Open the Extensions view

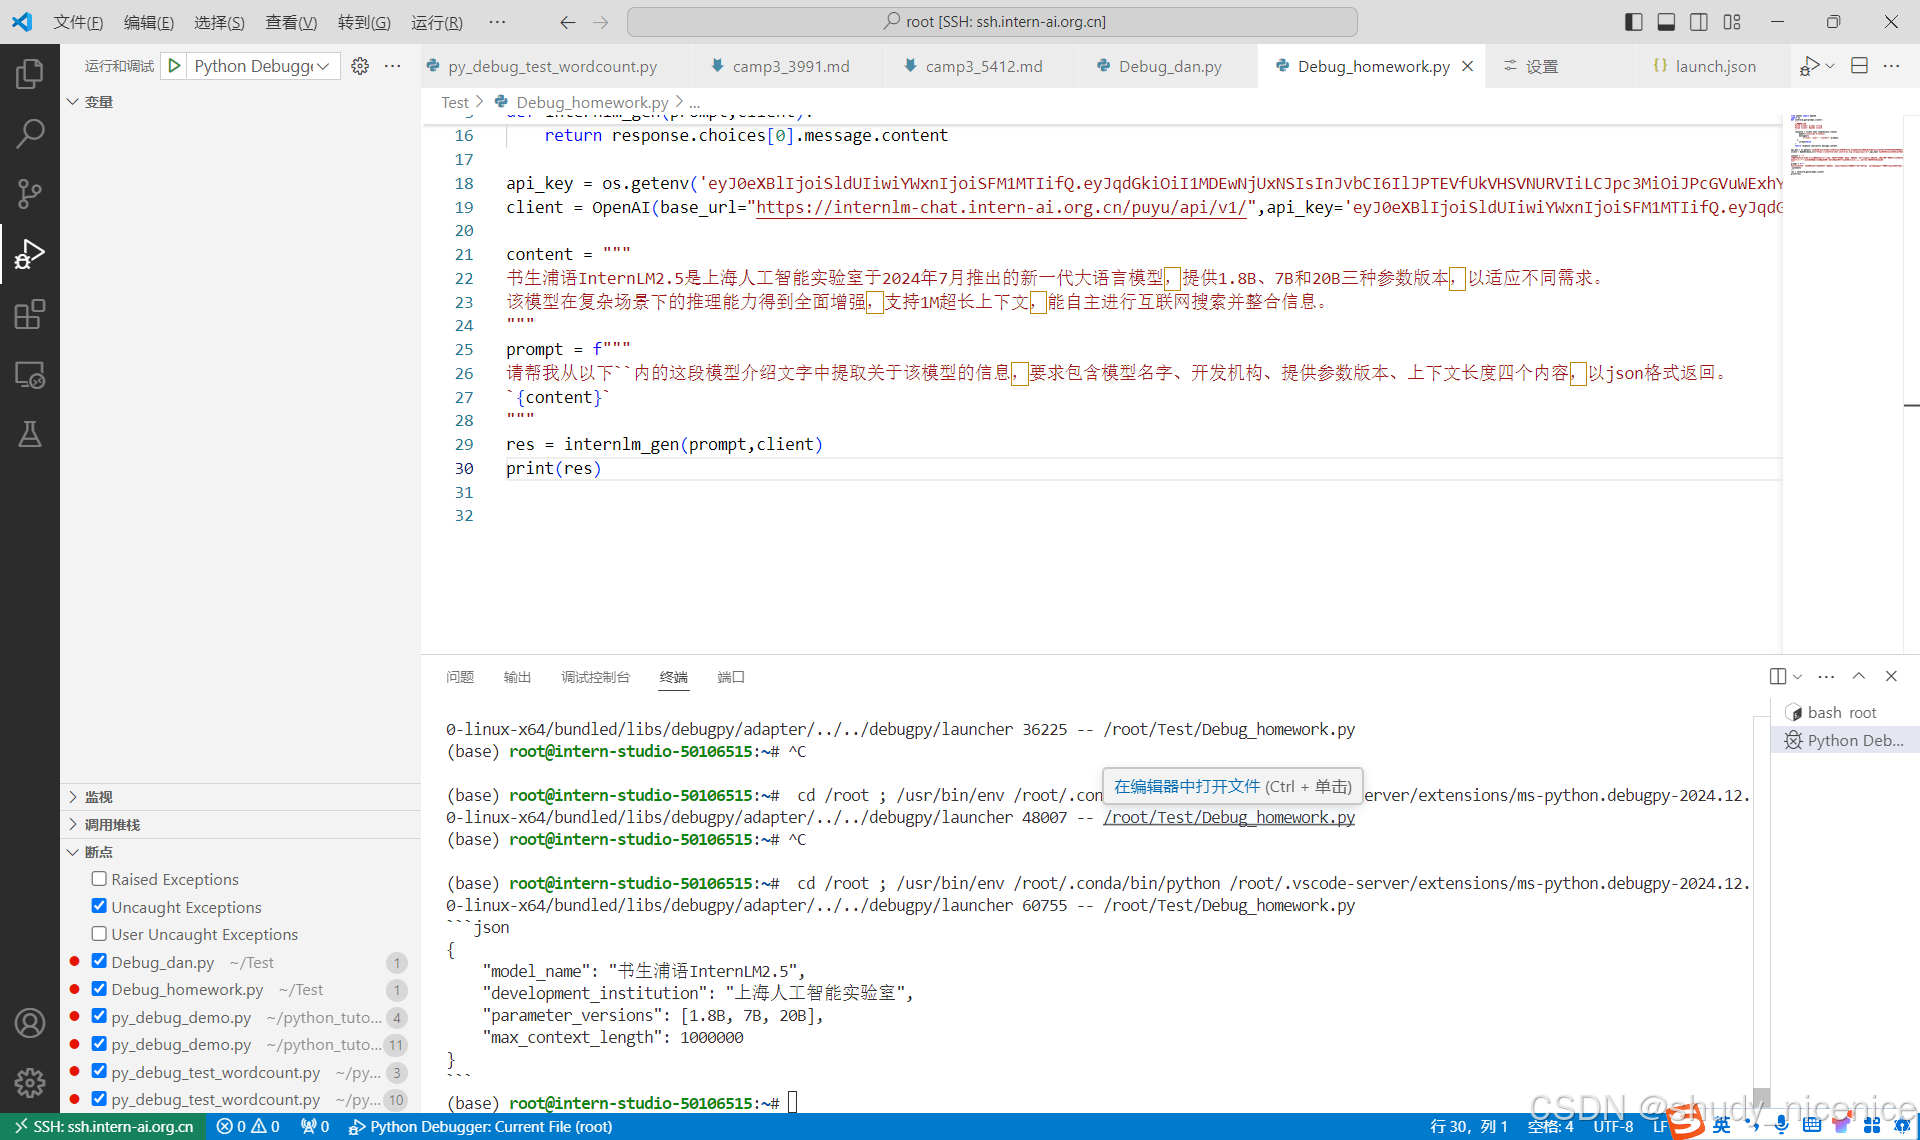[30, 314]
